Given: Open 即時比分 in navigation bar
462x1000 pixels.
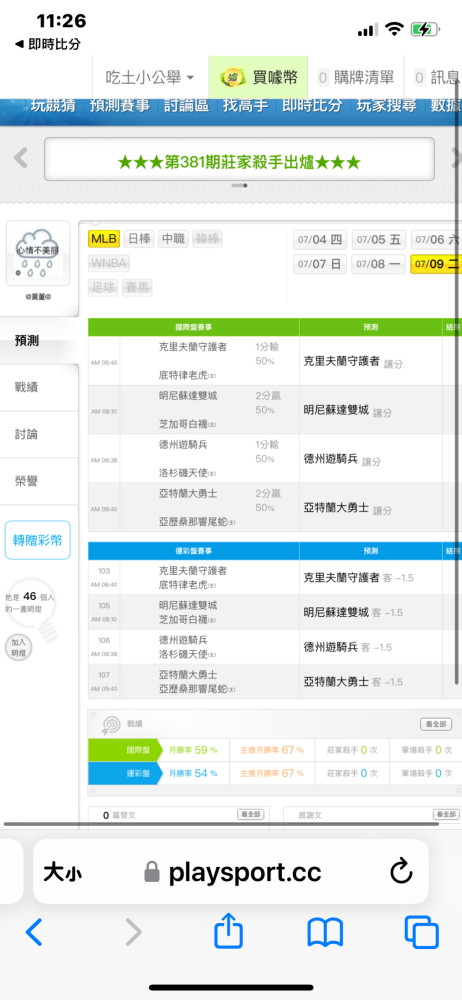Looking at the screenshot, I should click(312, 105).
